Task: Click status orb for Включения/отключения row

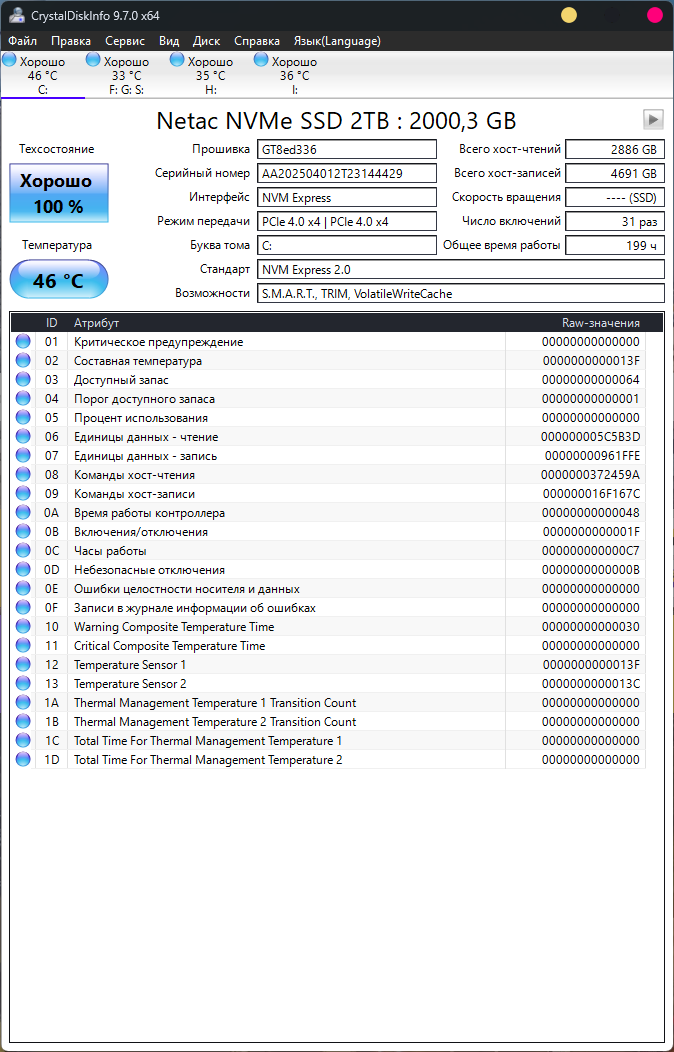Action: [x=23, y=531]
